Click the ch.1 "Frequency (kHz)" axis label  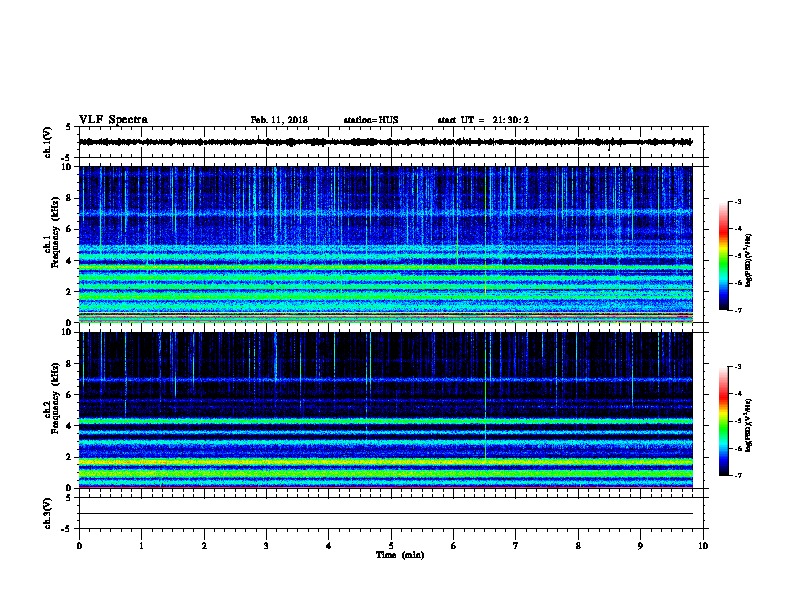coord(55,232)
